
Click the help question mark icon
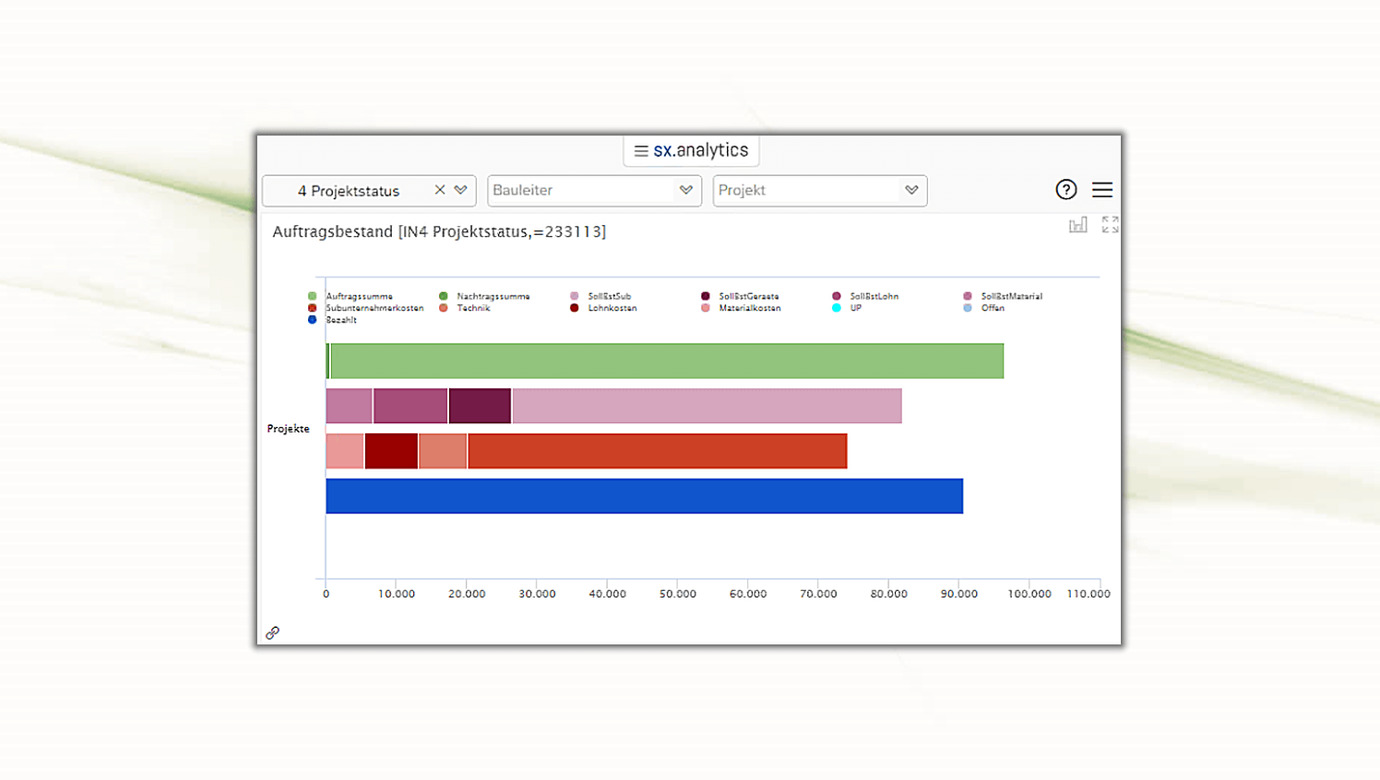click(1066, 190)
